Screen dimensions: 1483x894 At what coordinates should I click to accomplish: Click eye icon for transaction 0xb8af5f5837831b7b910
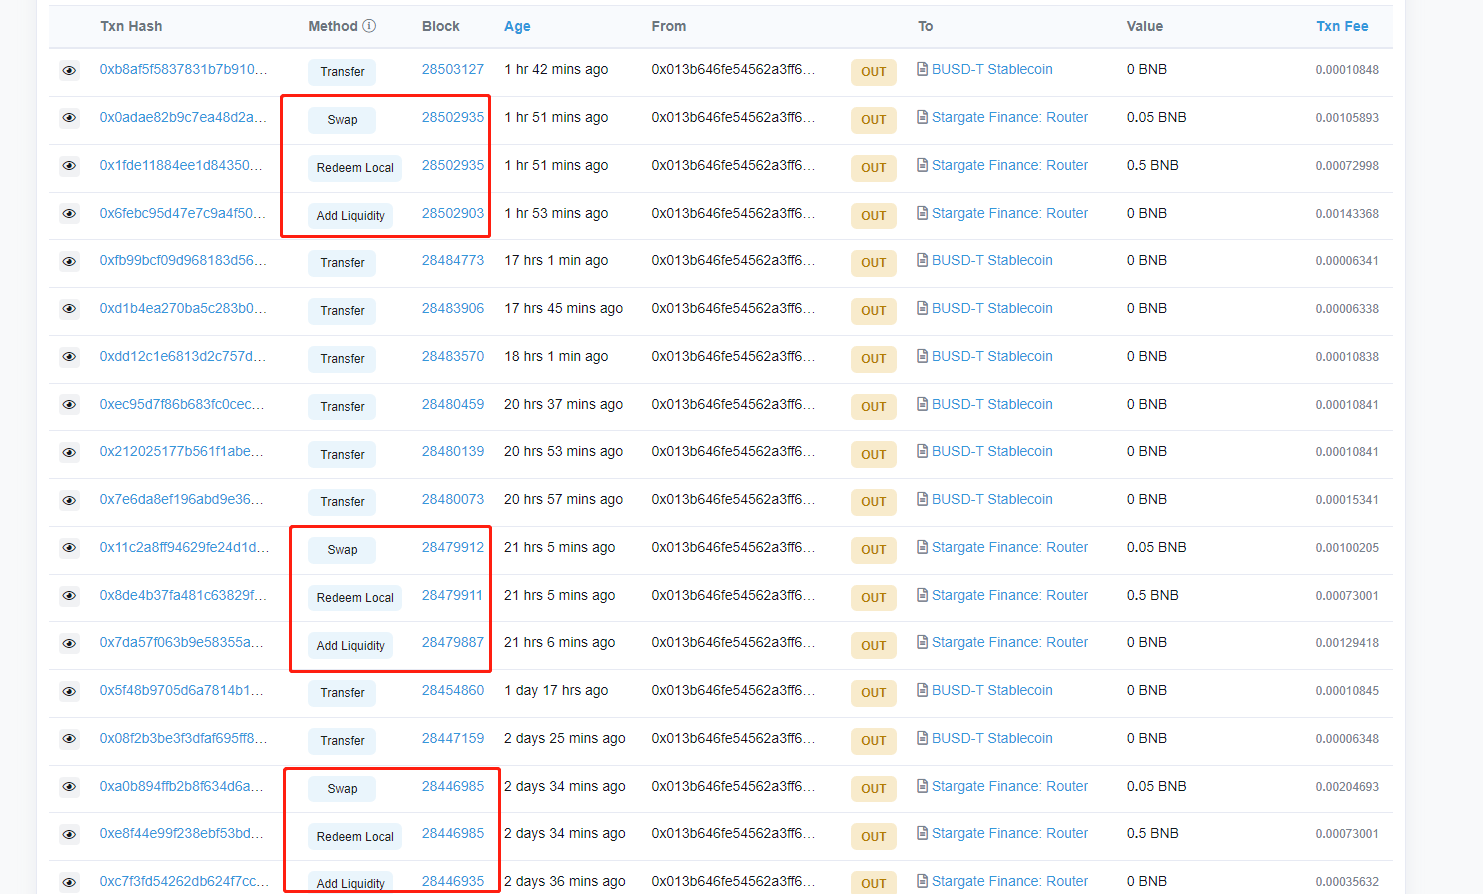tap(69, 71)
